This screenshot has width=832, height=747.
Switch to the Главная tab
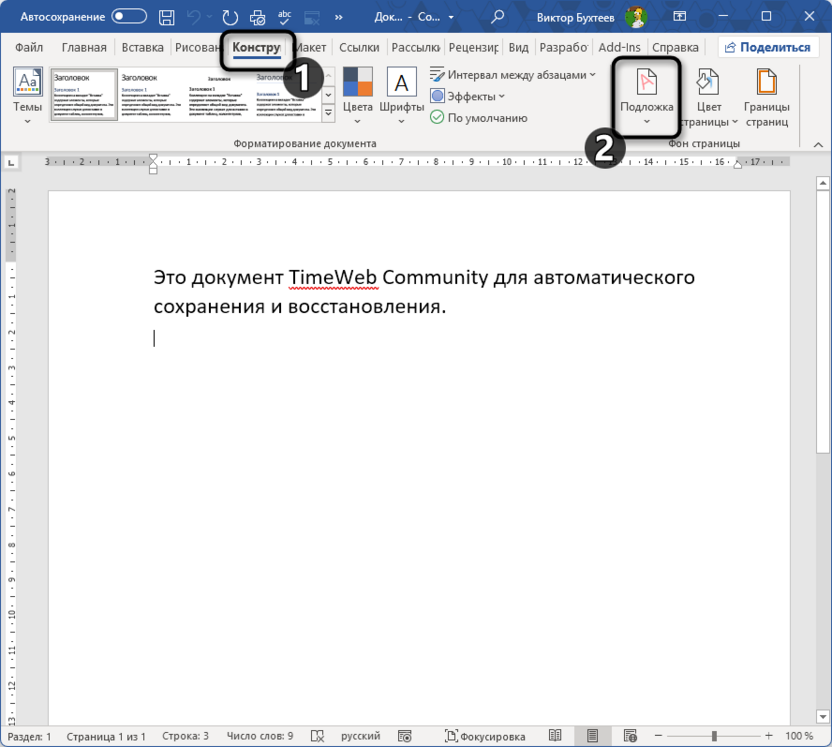pos(84,47)
